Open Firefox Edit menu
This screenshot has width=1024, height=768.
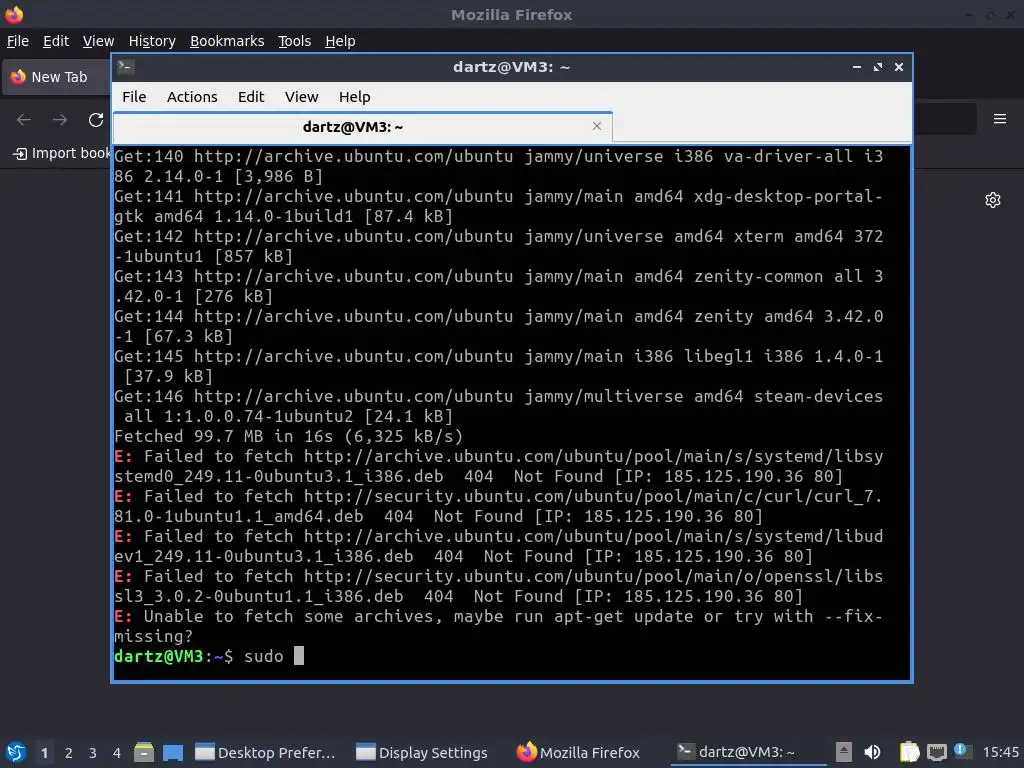point(56,41)
